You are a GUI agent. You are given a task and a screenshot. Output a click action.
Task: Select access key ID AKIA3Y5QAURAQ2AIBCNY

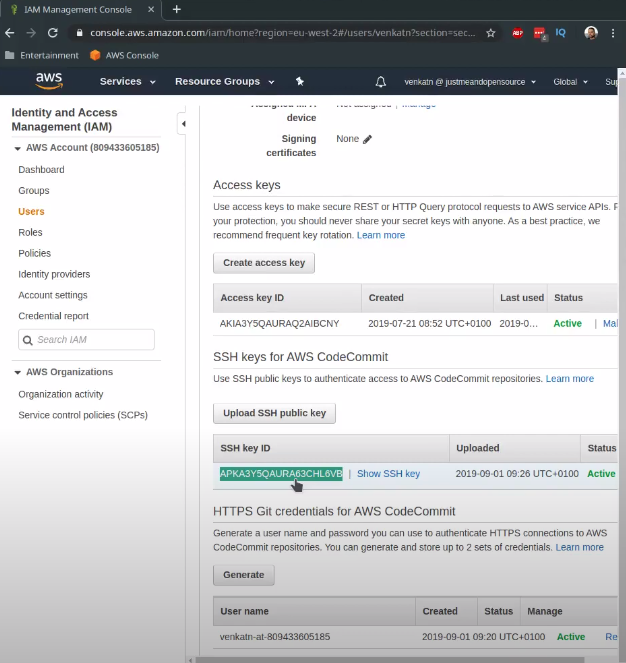click(280, 323)
